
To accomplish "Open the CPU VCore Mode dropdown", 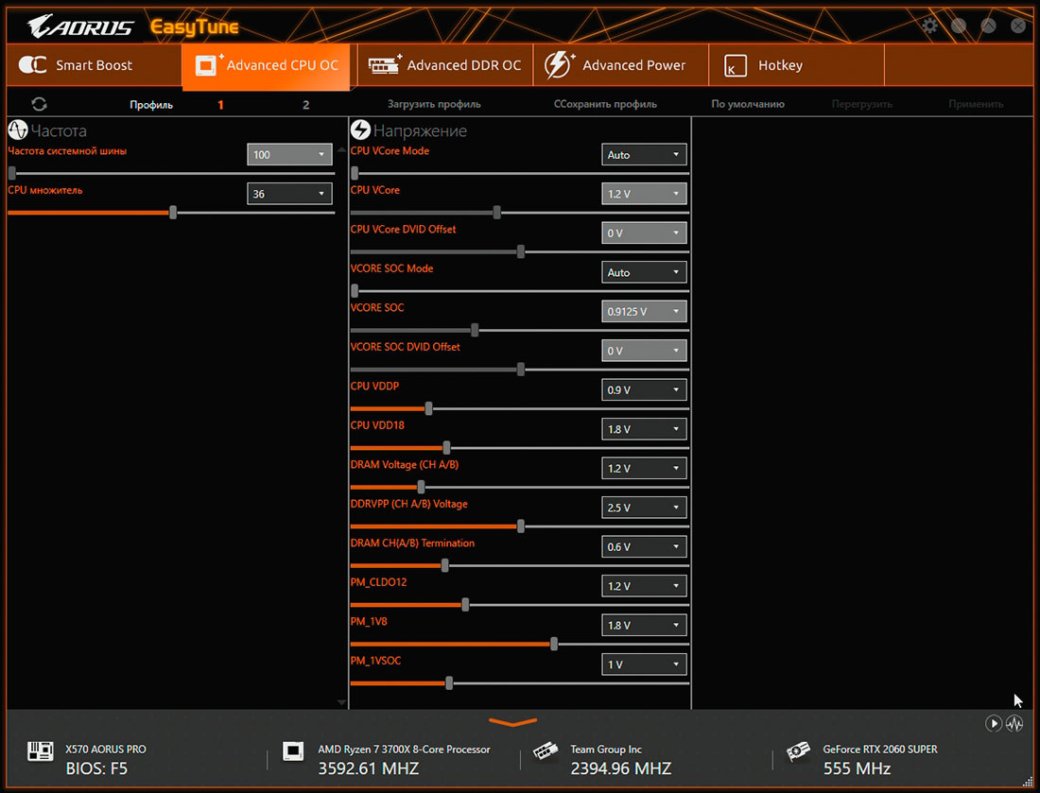I will click(x=644, y=155).
